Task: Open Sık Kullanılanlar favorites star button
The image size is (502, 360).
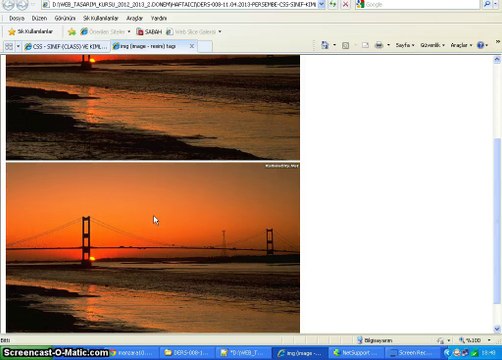Action: [30, 32]
